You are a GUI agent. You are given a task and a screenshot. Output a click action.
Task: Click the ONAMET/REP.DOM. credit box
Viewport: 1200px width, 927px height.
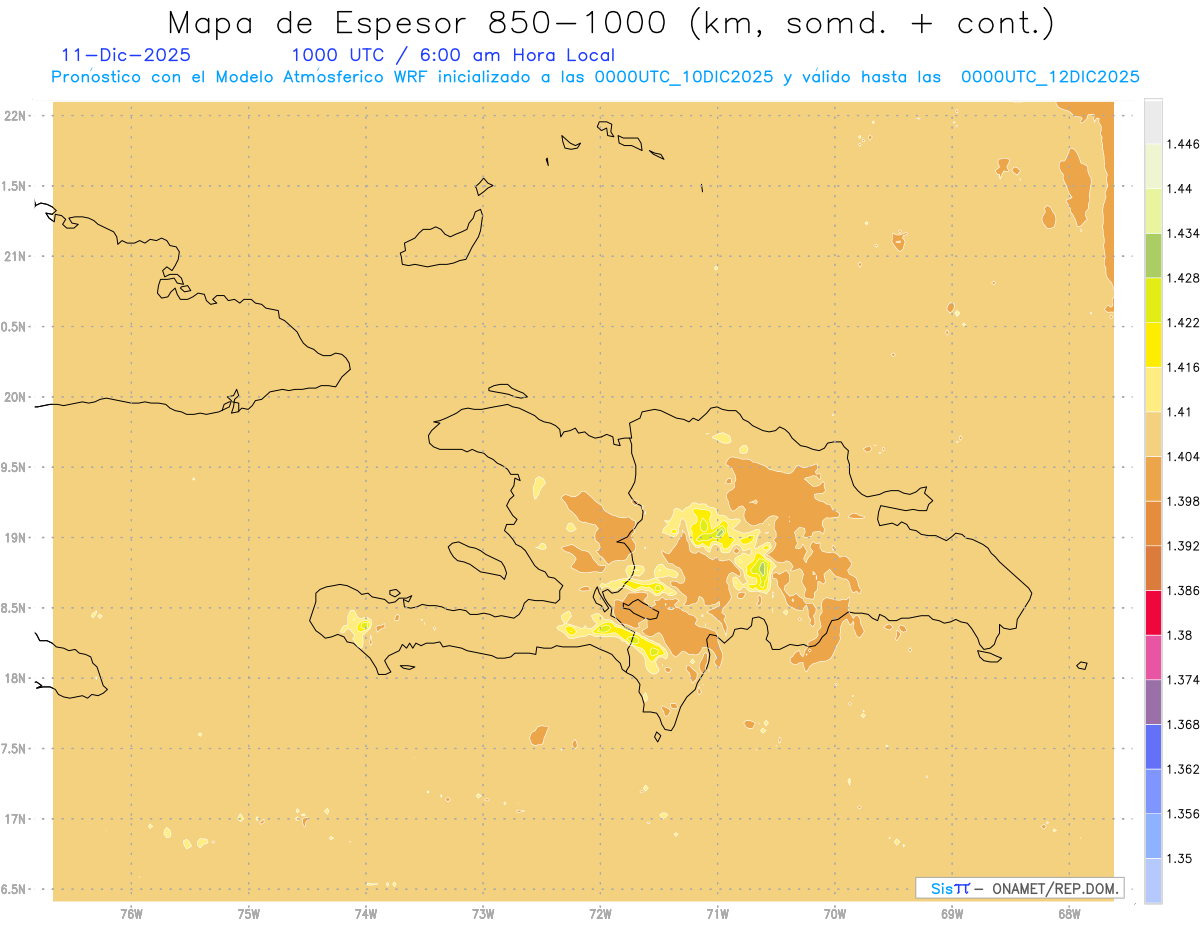(1020, 888)
